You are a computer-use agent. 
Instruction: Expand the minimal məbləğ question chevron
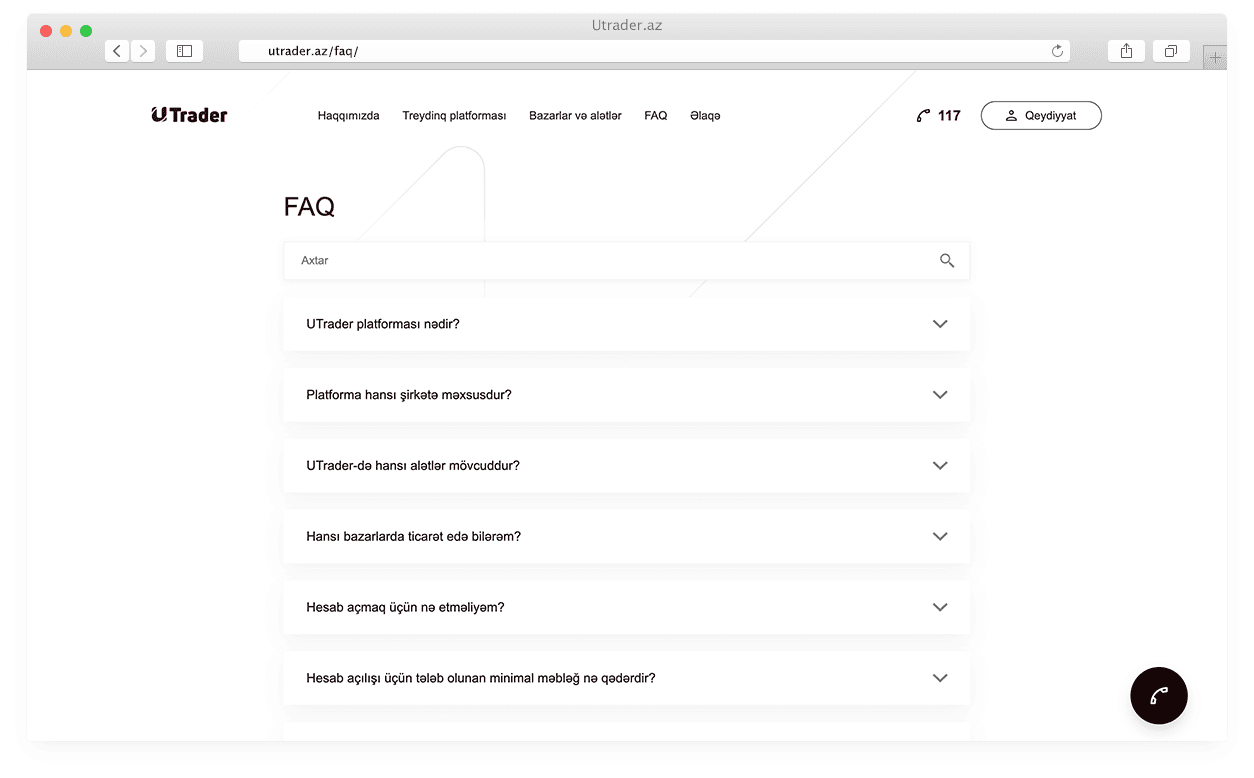coord(939,678)
